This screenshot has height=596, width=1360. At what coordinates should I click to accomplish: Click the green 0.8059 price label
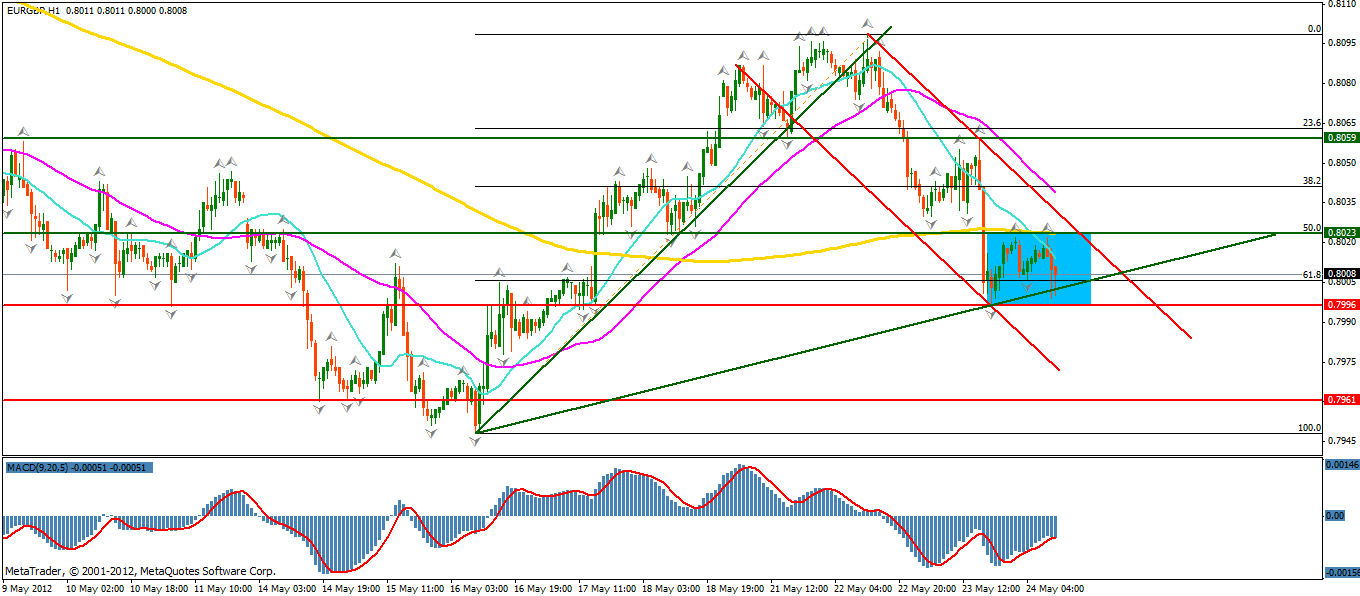1340,137
